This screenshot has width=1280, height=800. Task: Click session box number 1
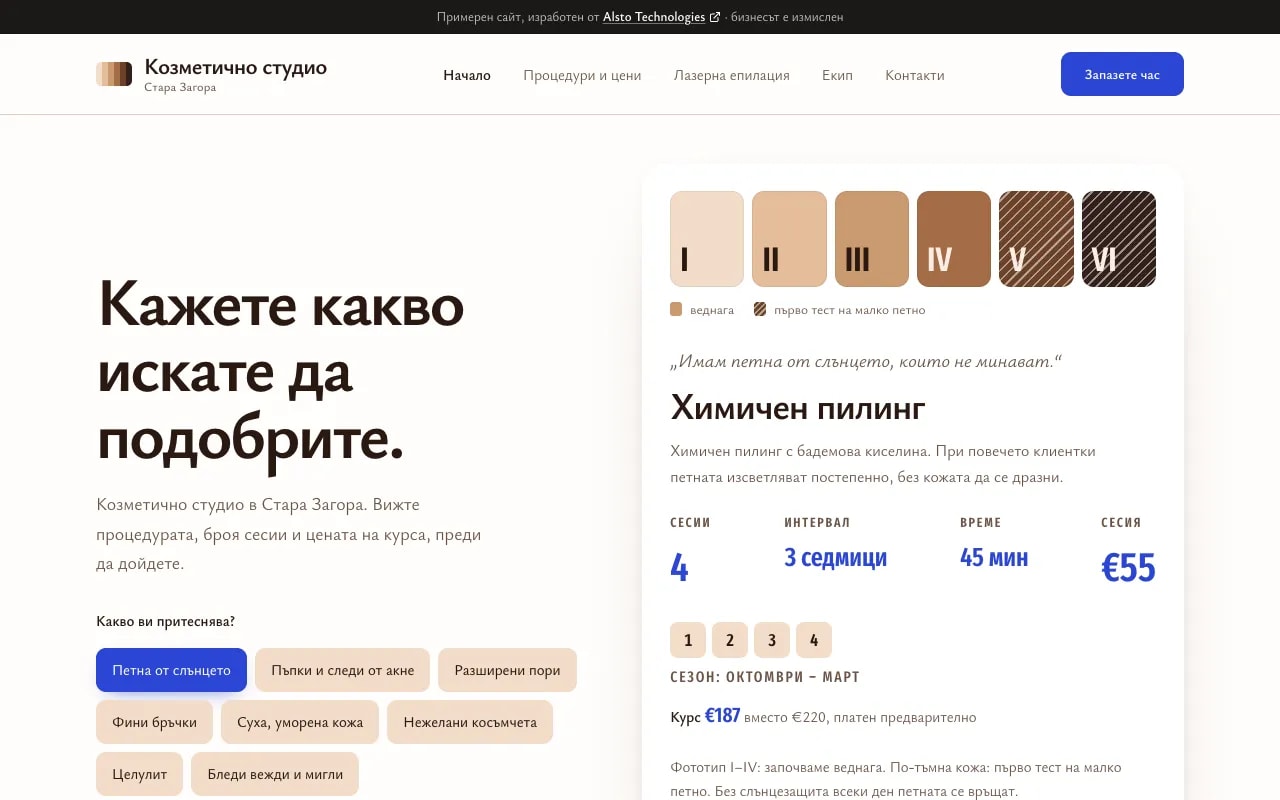coord(688,640)
